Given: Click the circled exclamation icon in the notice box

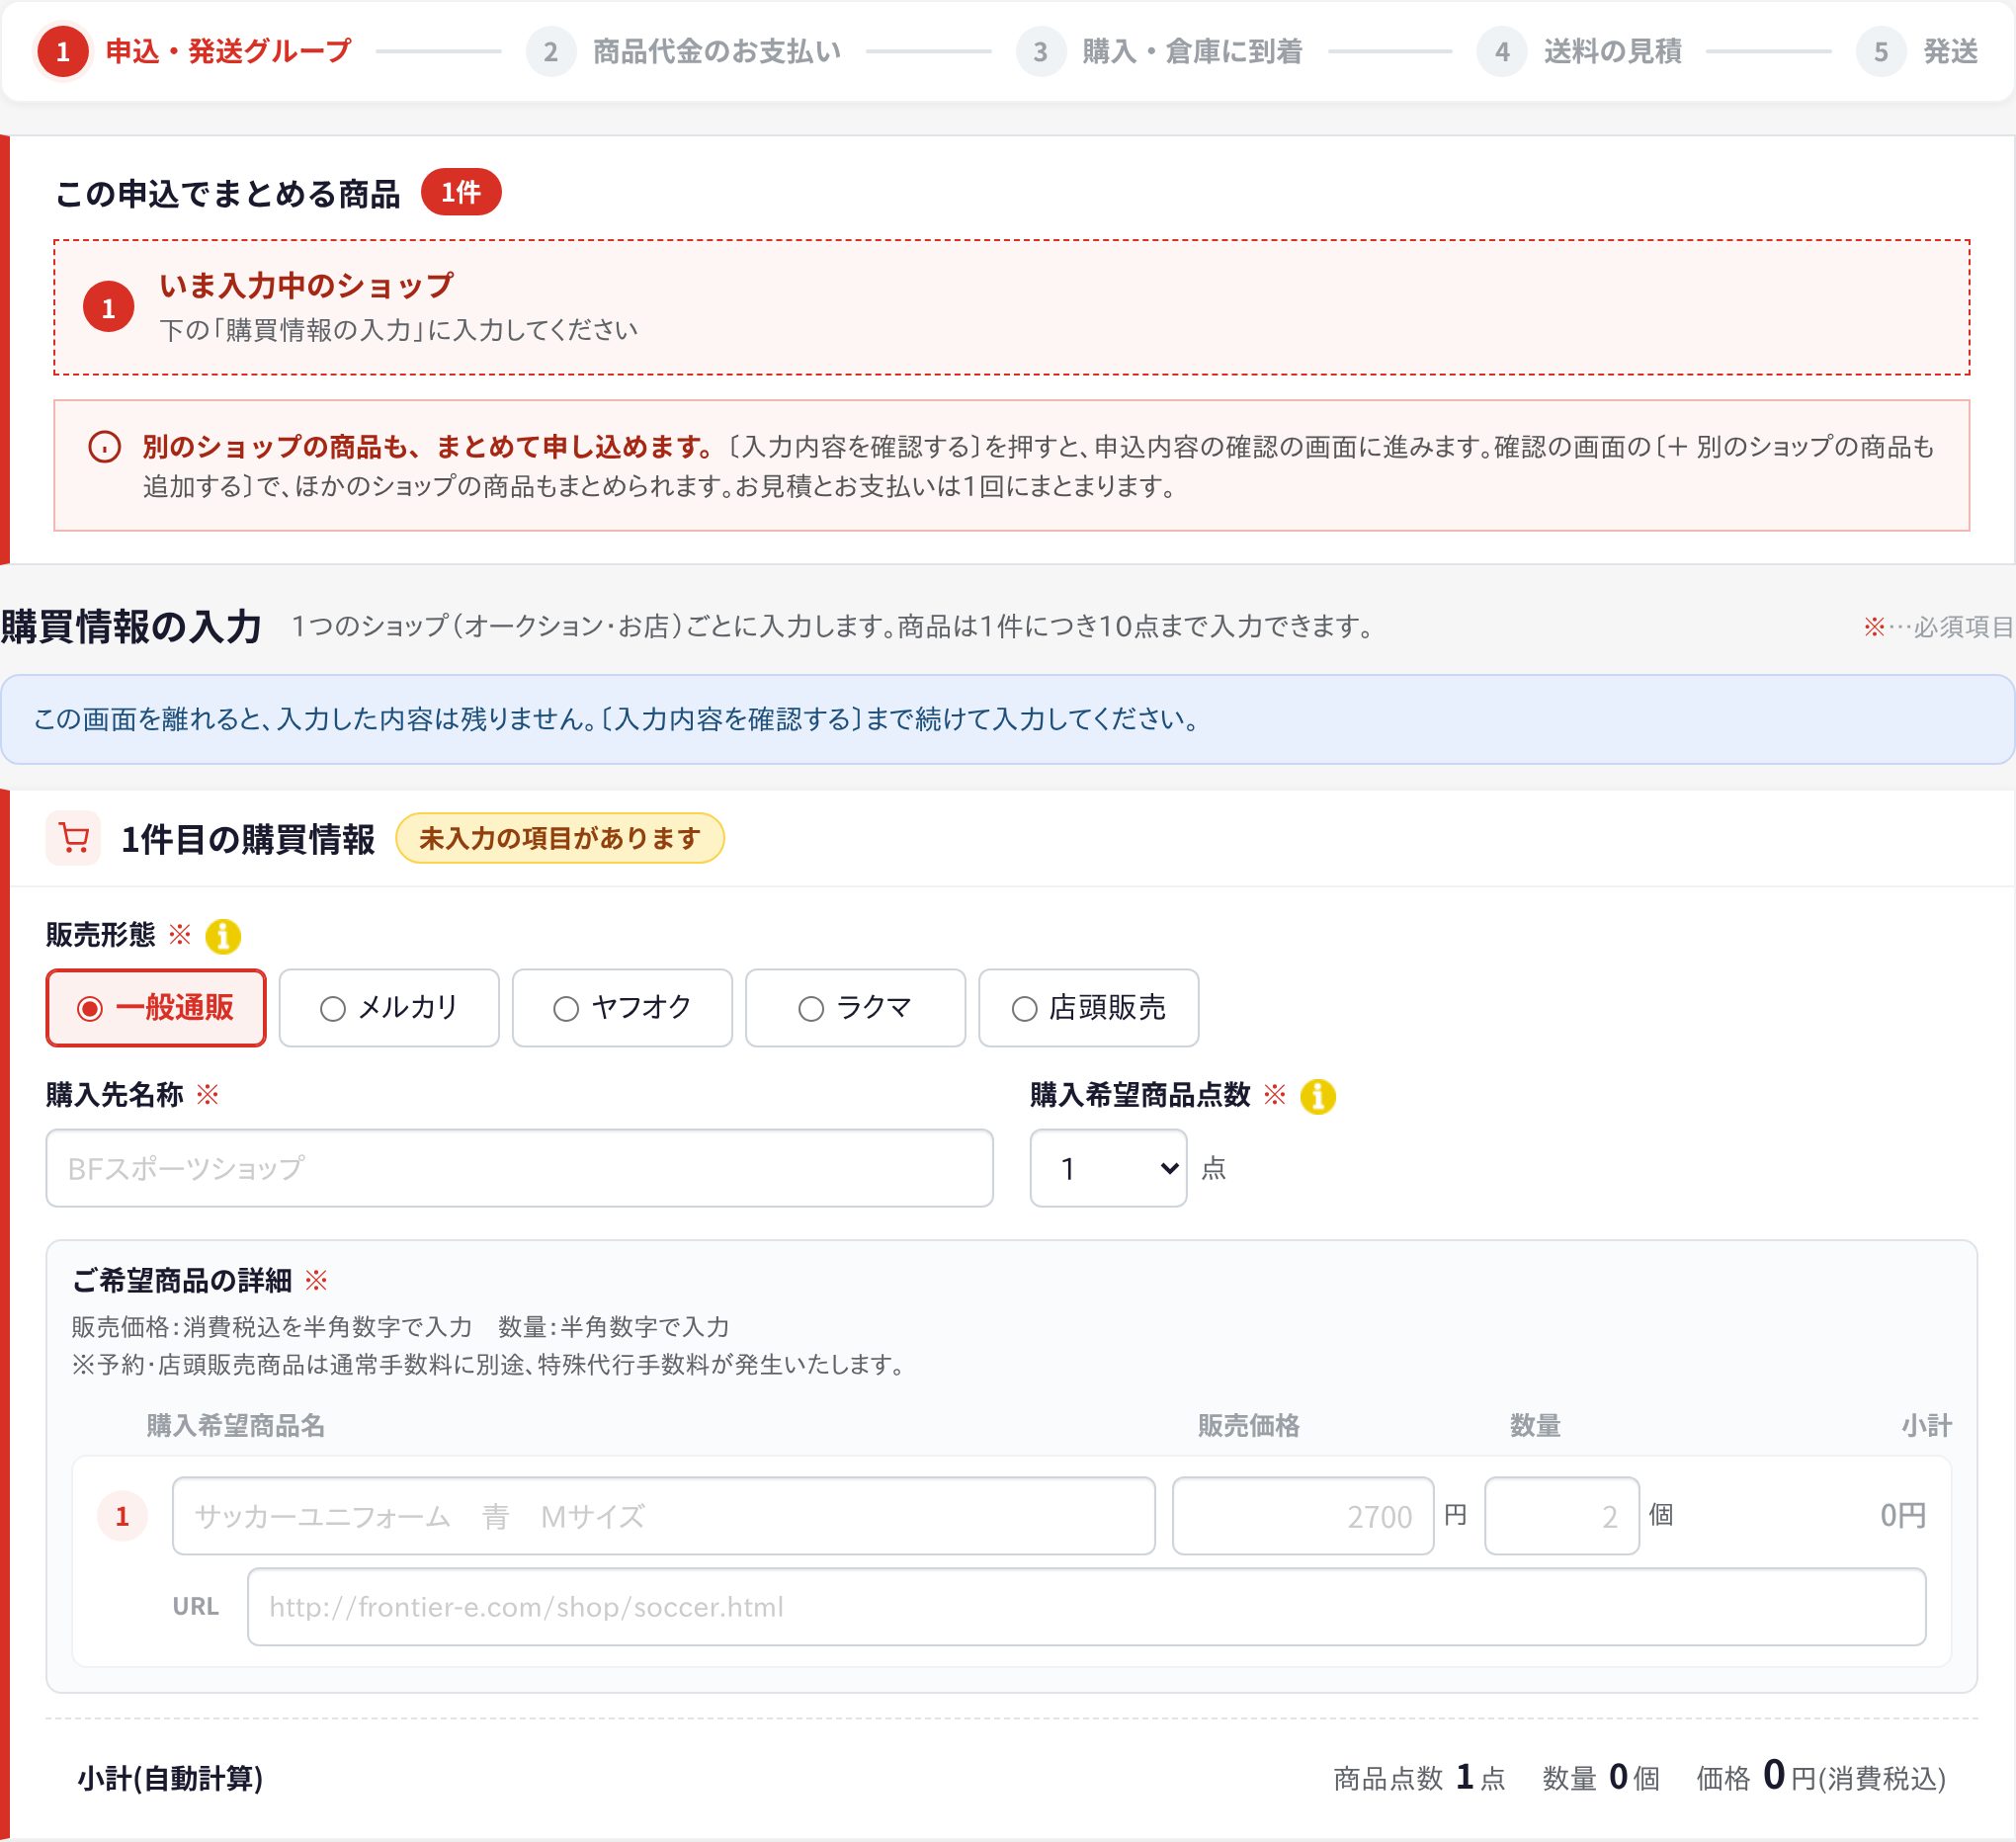Looking at the screenshot, I should [x=104, y=447].
